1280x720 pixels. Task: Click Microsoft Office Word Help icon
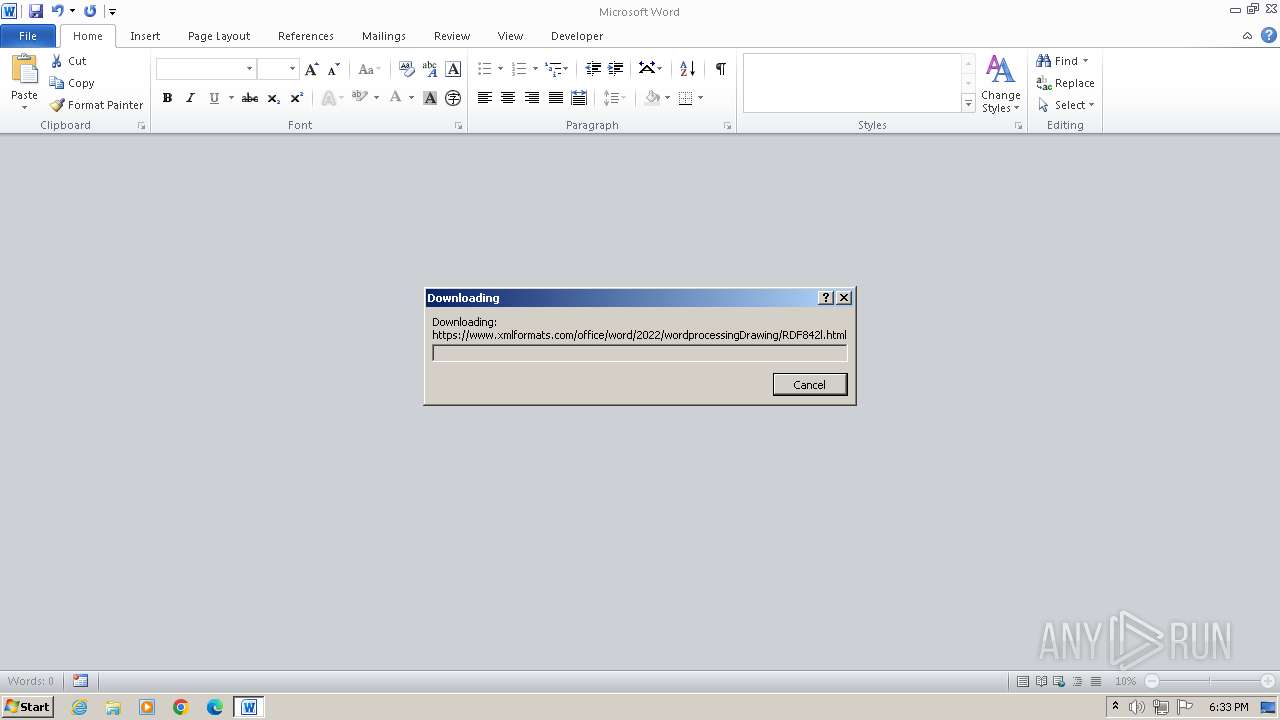pos(1268,36)
